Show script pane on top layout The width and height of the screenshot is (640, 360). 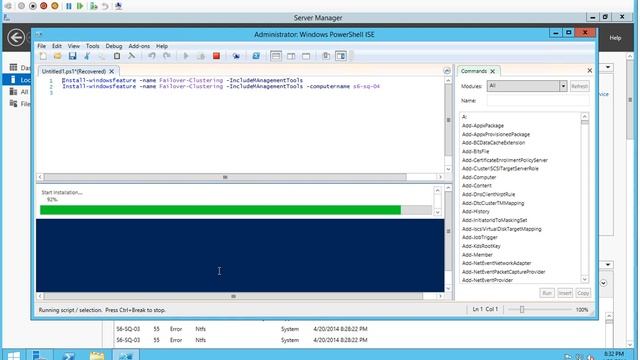[x=276, y=56]
